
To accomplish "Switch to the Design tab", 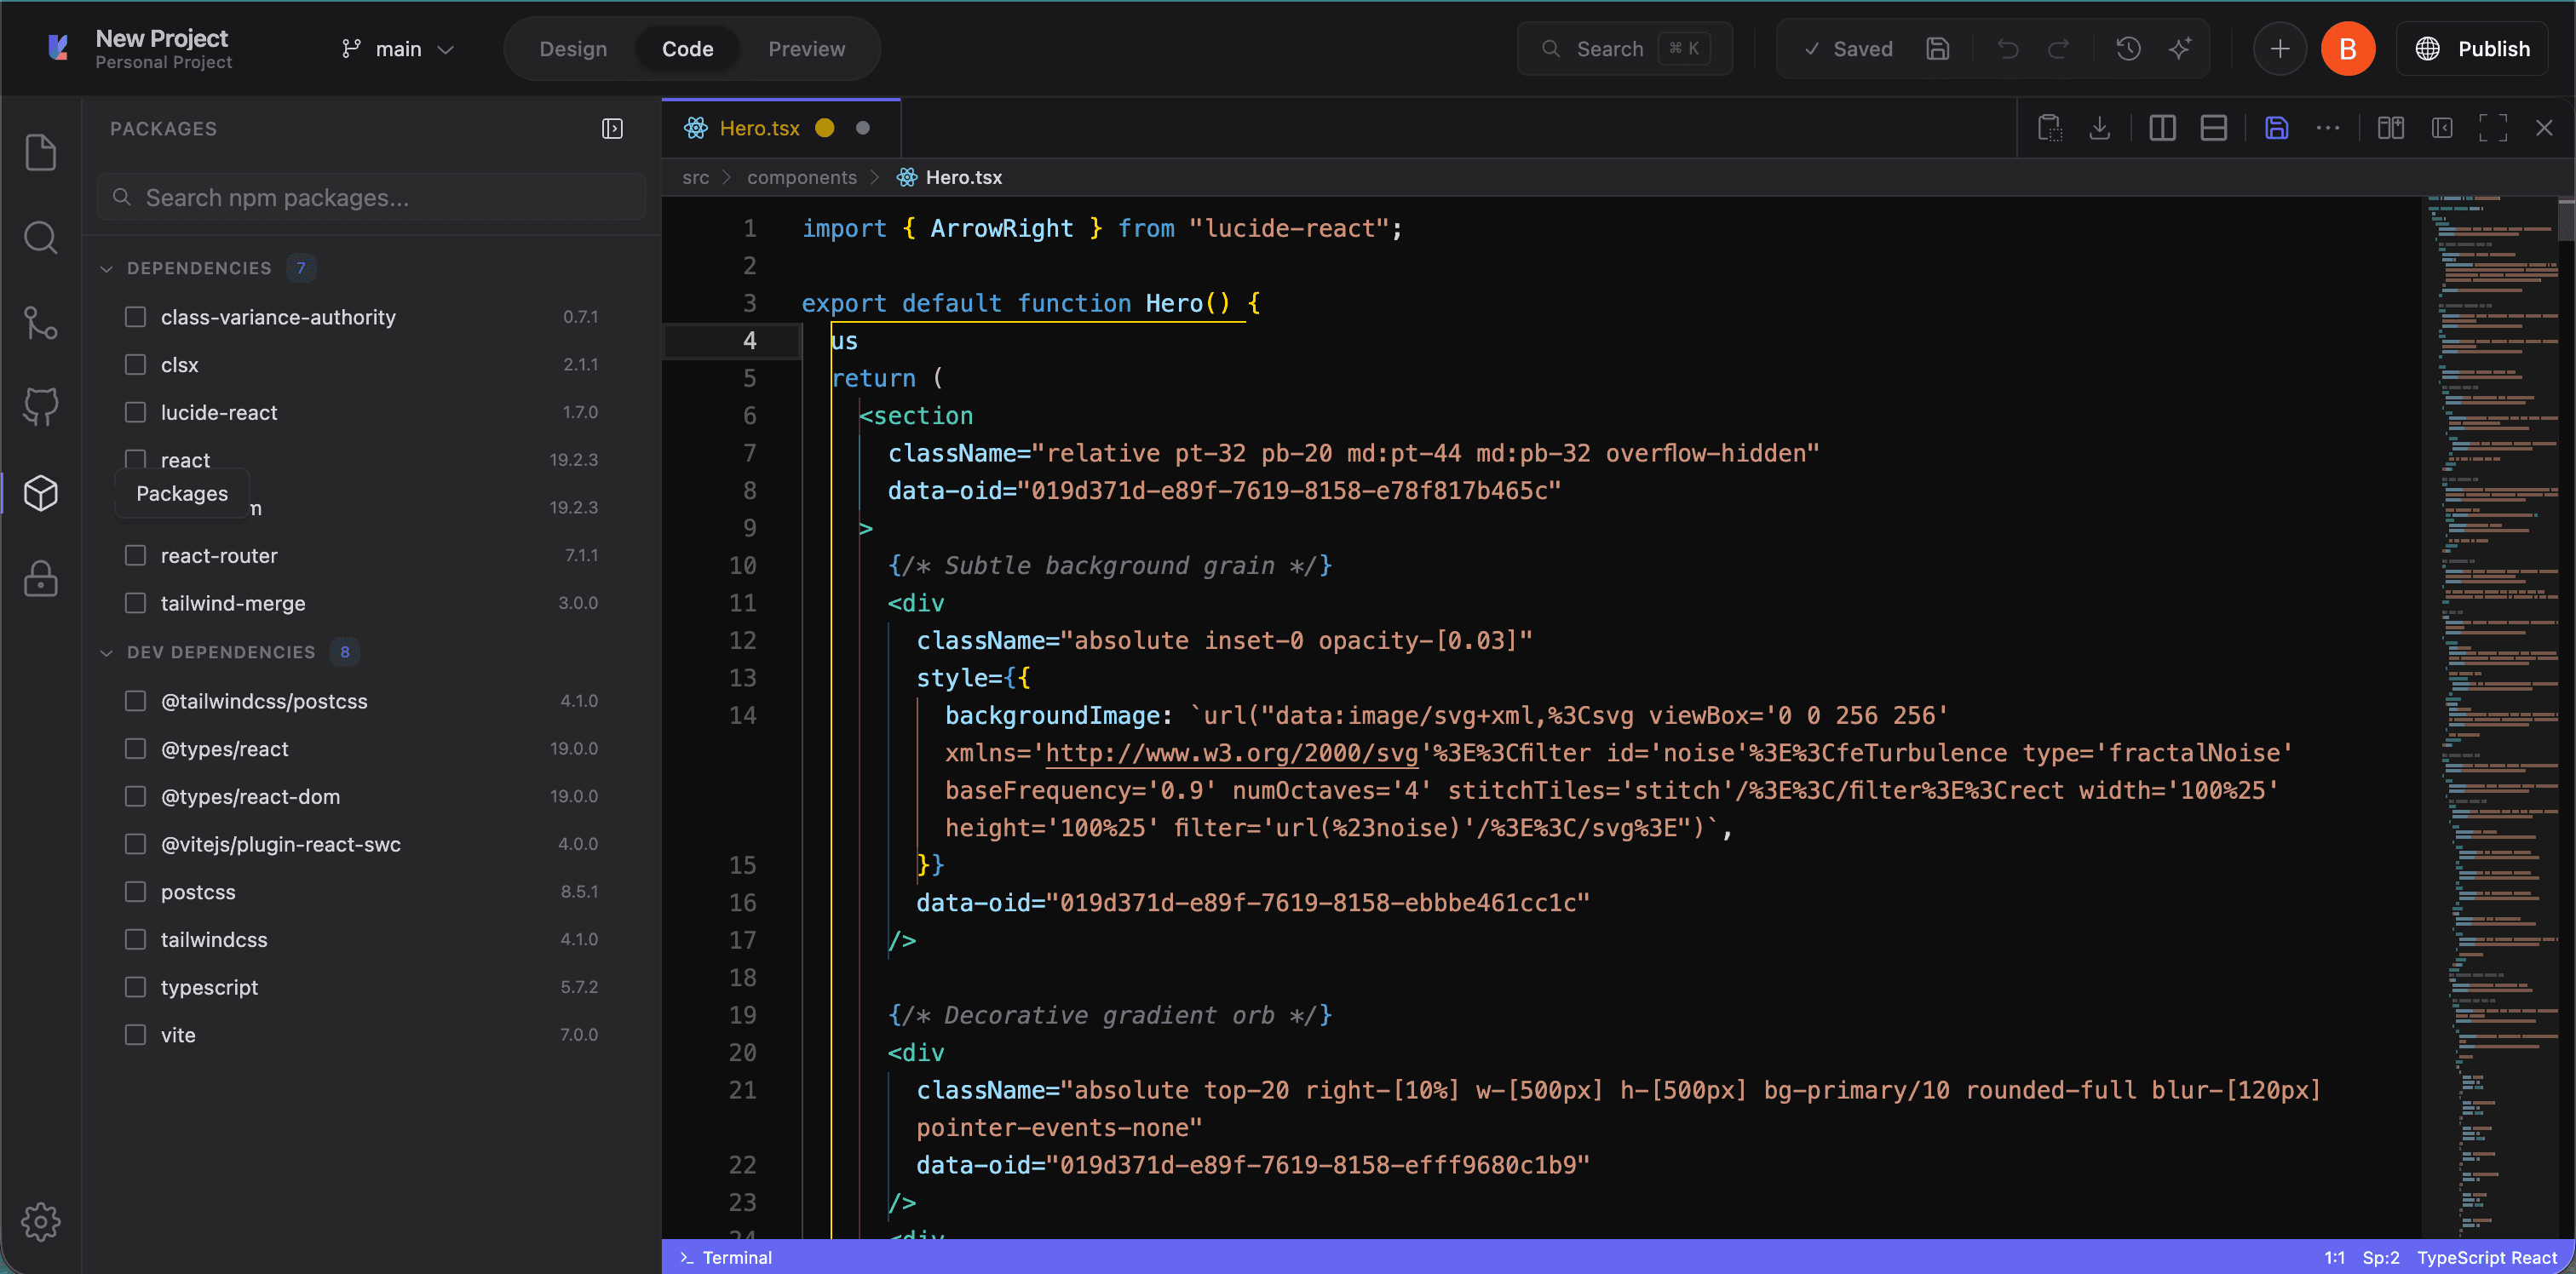I will (573, 49).
